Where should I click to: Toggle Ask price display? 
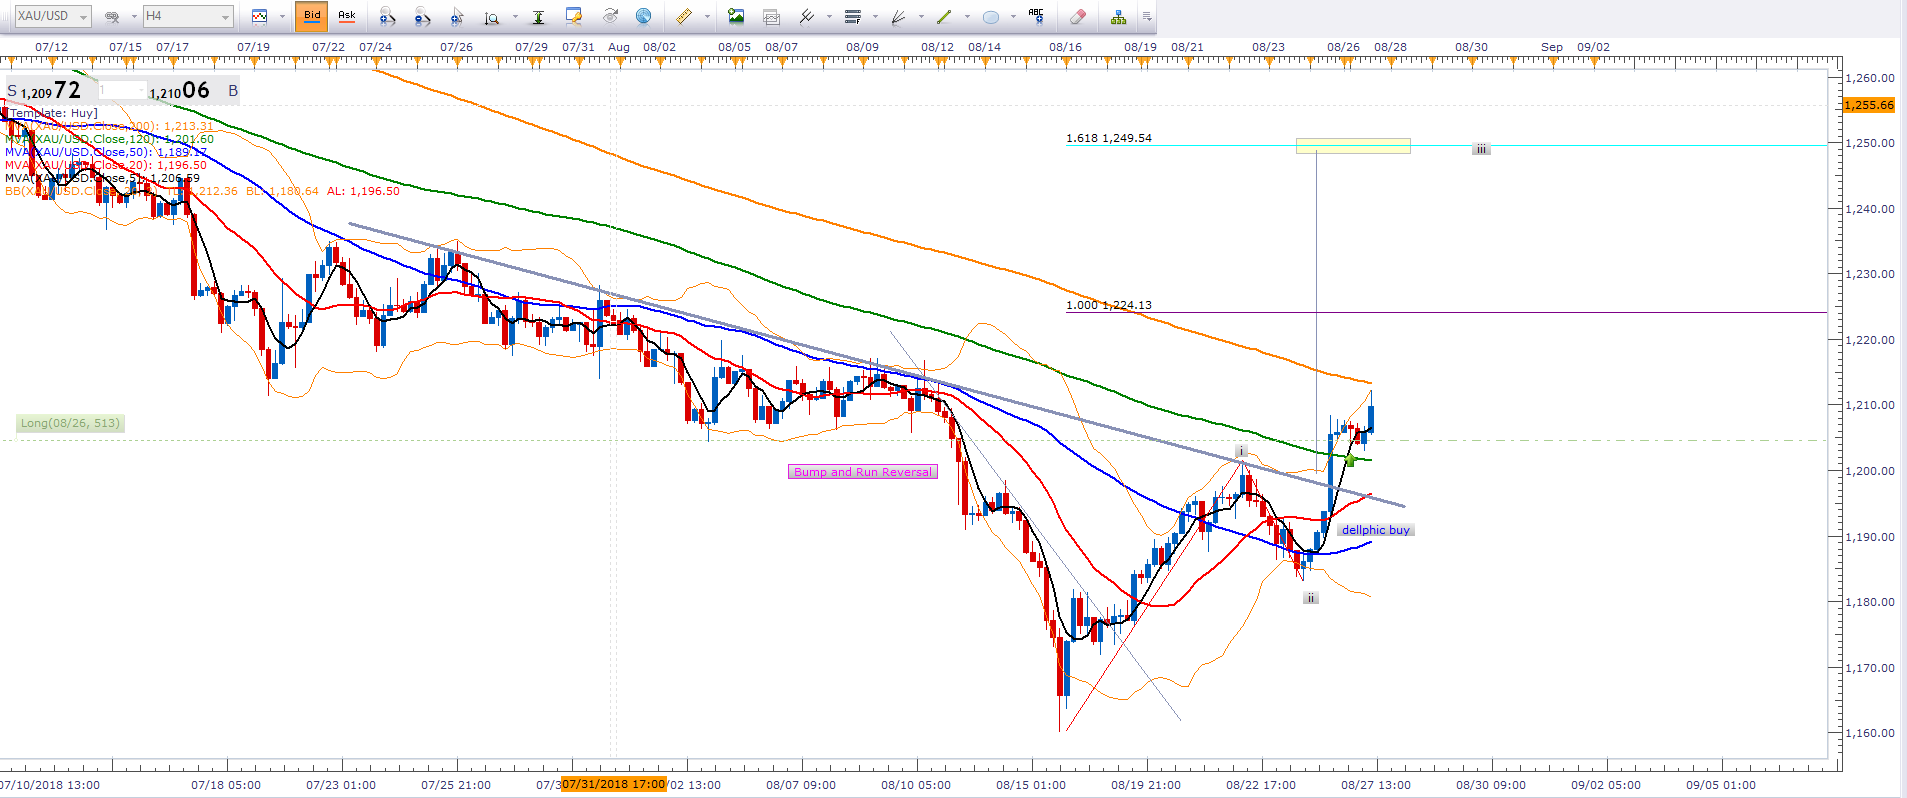tap(347, 16)
